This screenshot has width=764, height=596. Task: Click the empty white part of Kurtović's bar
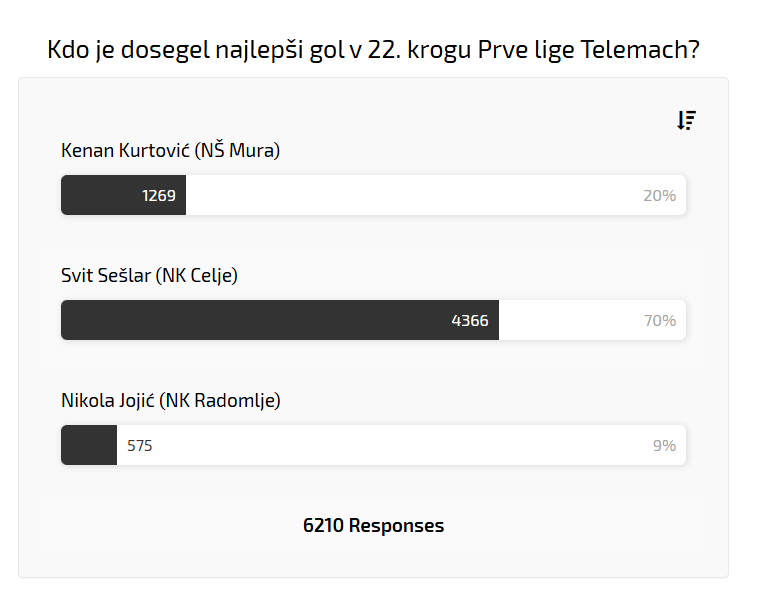(410, 195)
